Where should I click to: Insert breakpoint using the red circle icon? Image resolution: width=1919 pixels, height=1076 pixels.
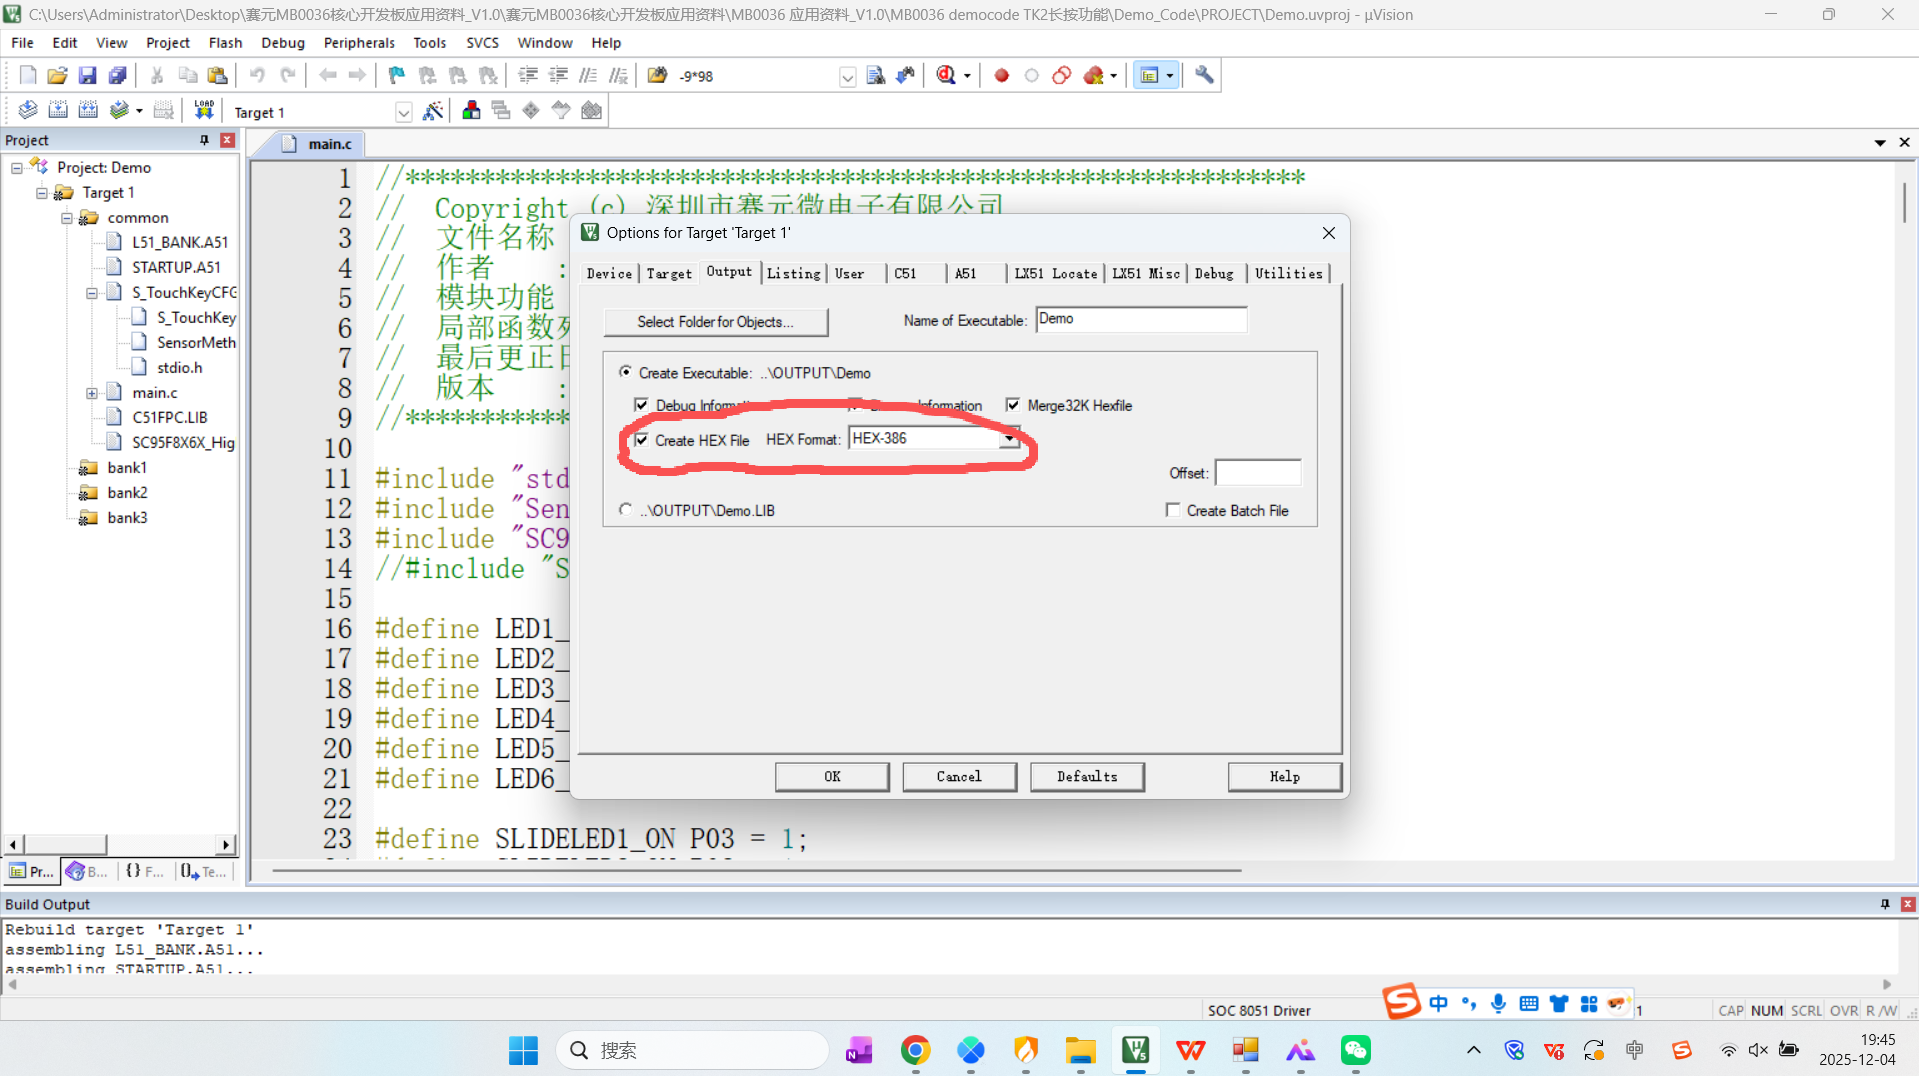pos(1001,75)
